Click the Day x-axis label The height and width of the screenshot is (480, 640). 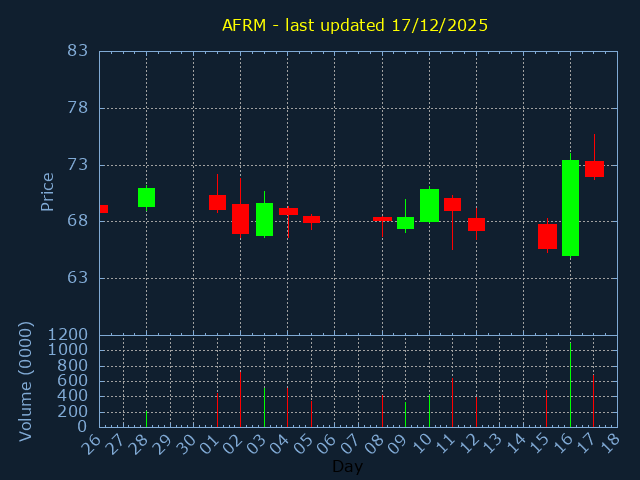pos(347,466)
